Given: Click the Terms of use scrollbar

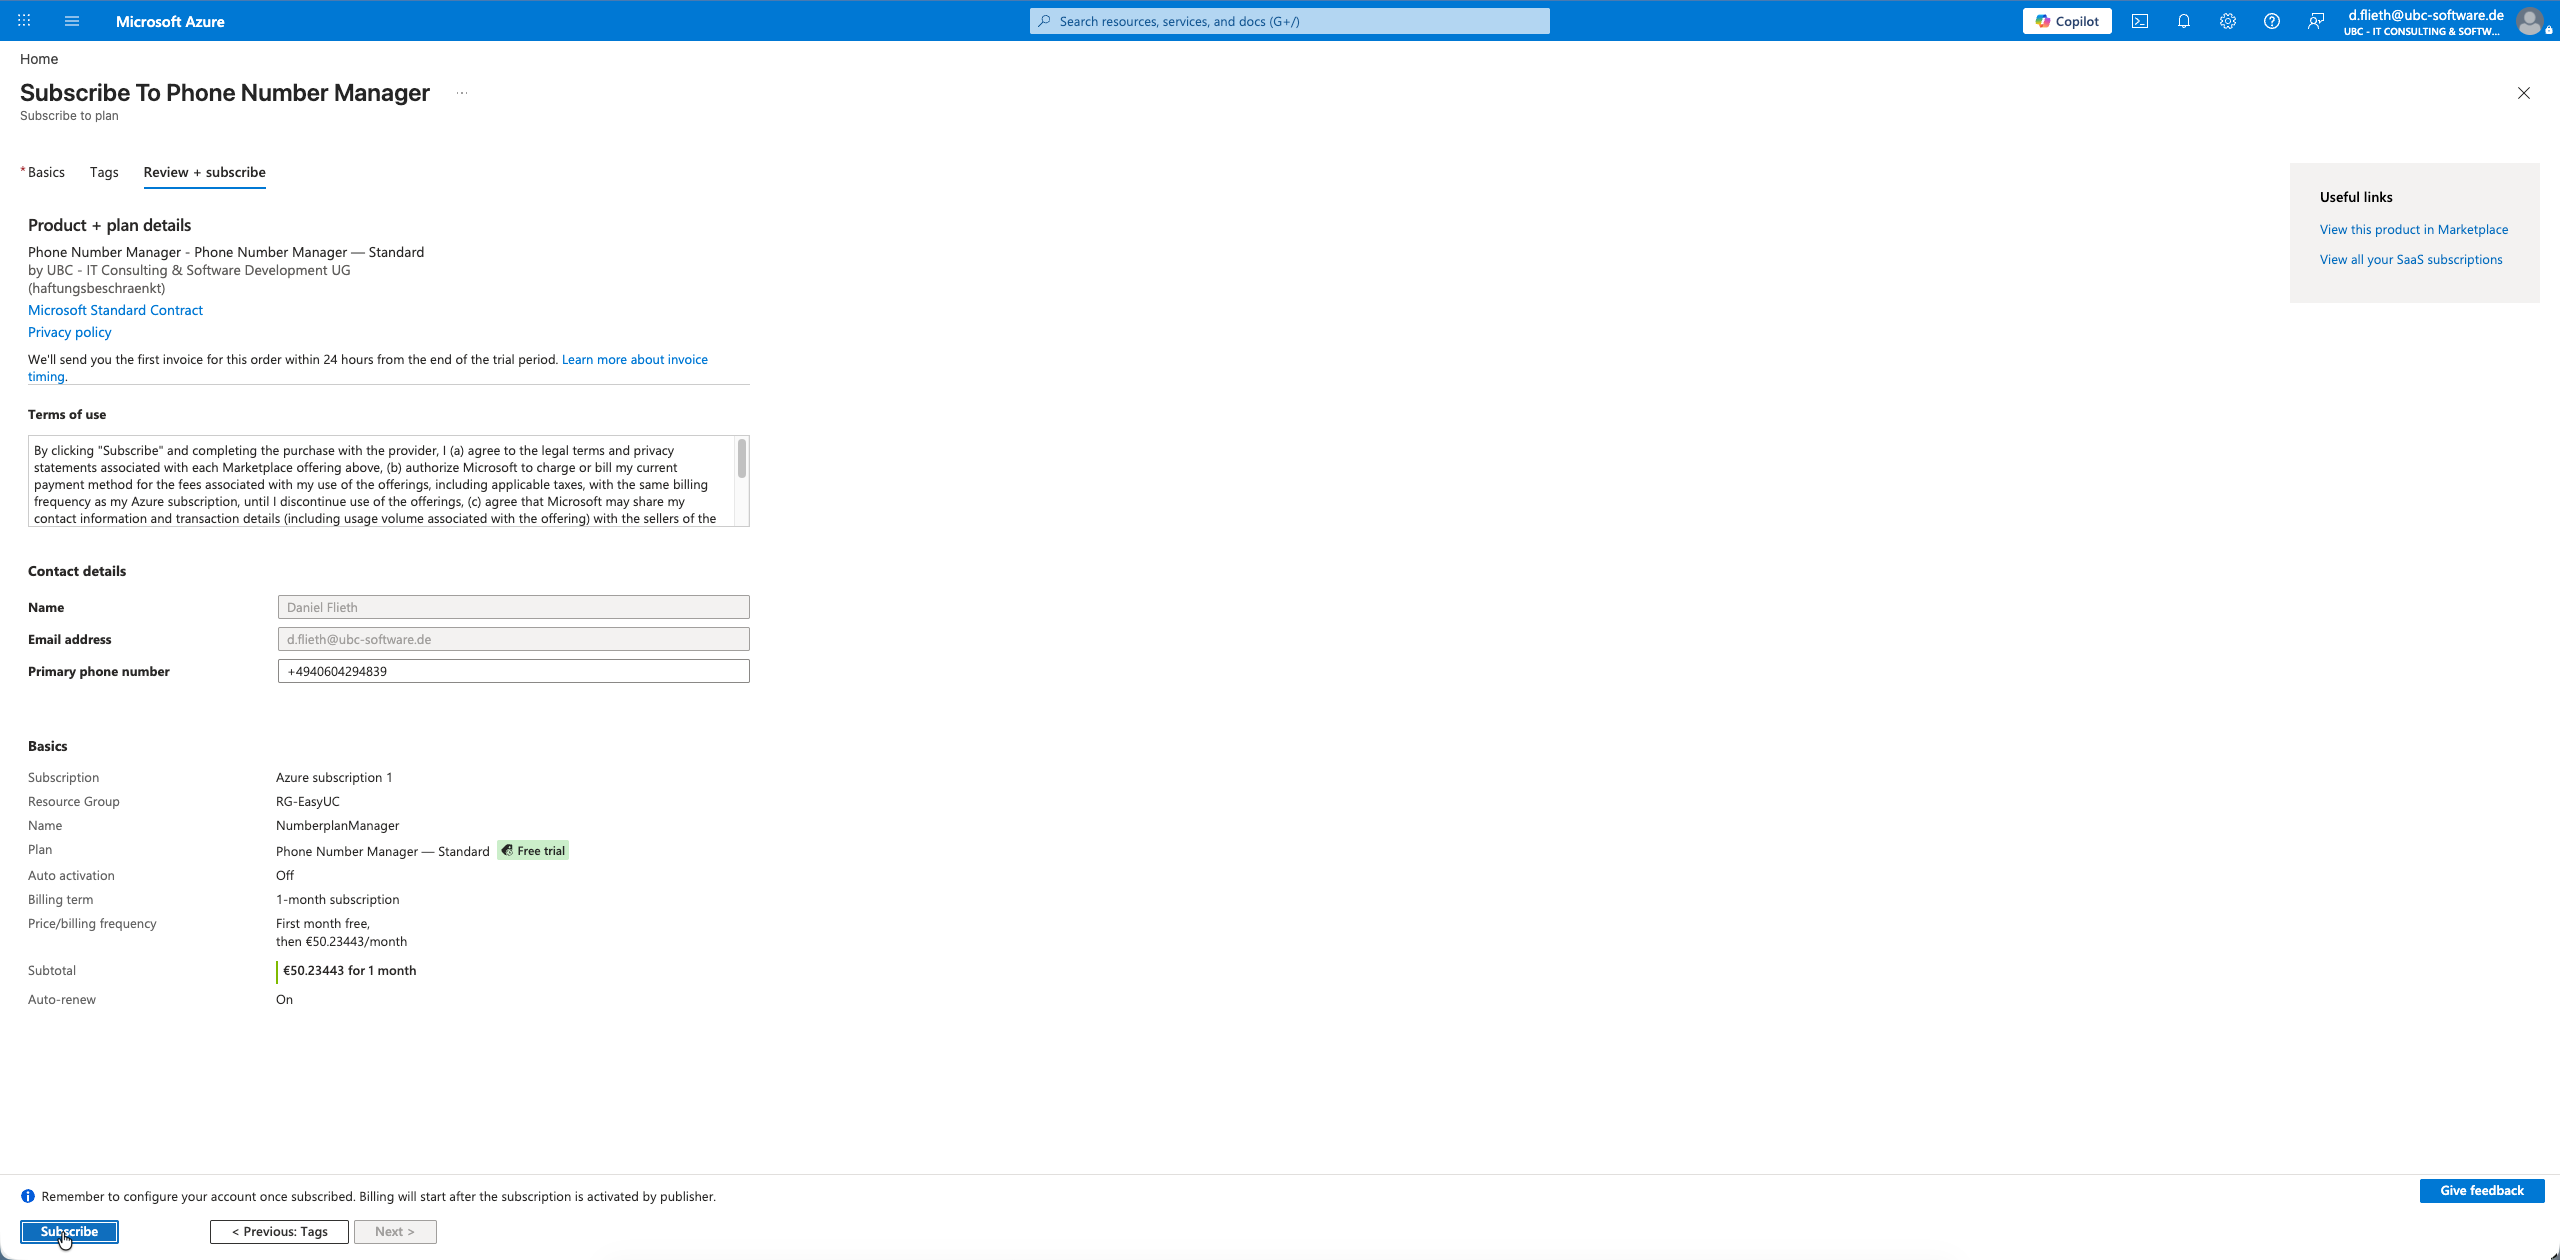Looking at the screenshot, I should point(742,458).
